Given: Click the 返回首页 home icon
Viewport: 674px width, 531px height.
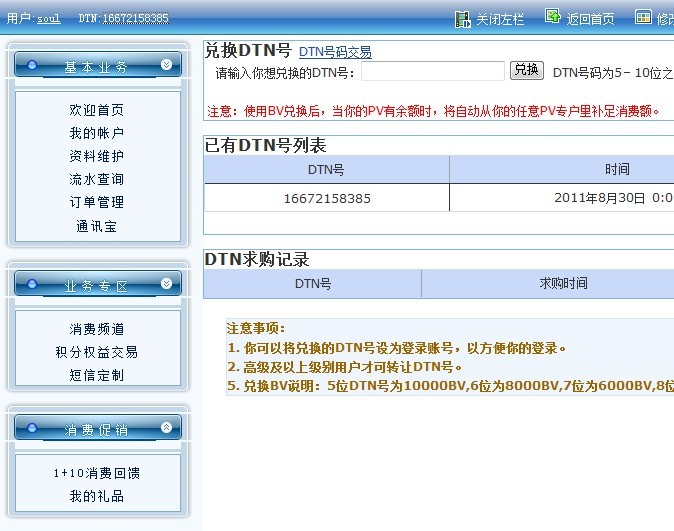Looking at the screenshot, I should [553, 16].
